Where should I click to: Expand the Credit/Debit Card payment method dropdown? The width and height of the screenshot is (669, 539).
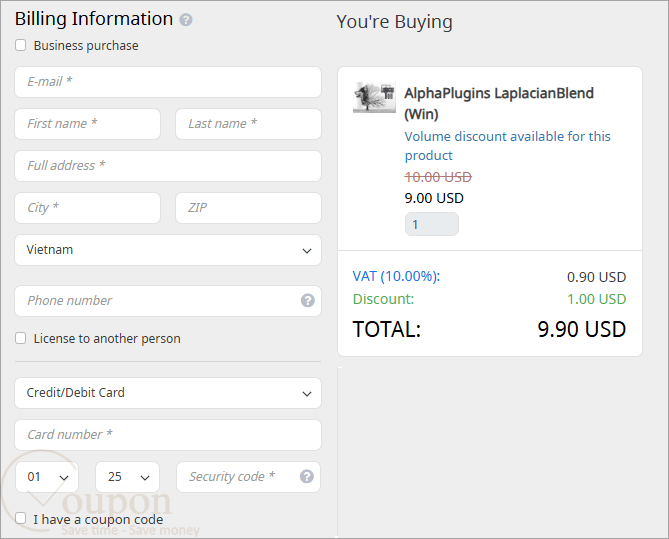click(x=168, y=393)
